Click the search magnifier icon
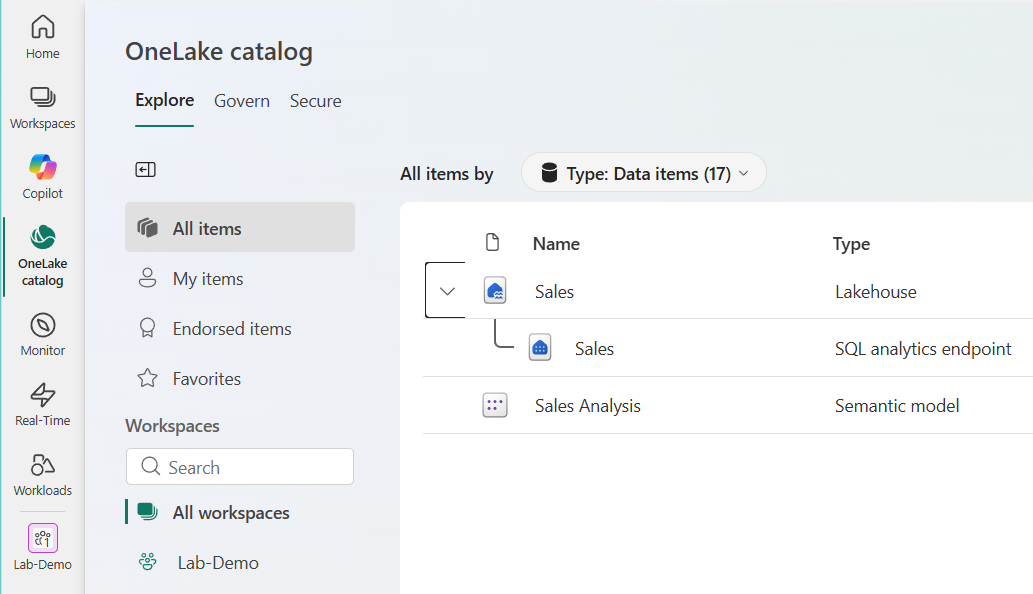This screenshot has width=1033, height=594. click(151, 466)
